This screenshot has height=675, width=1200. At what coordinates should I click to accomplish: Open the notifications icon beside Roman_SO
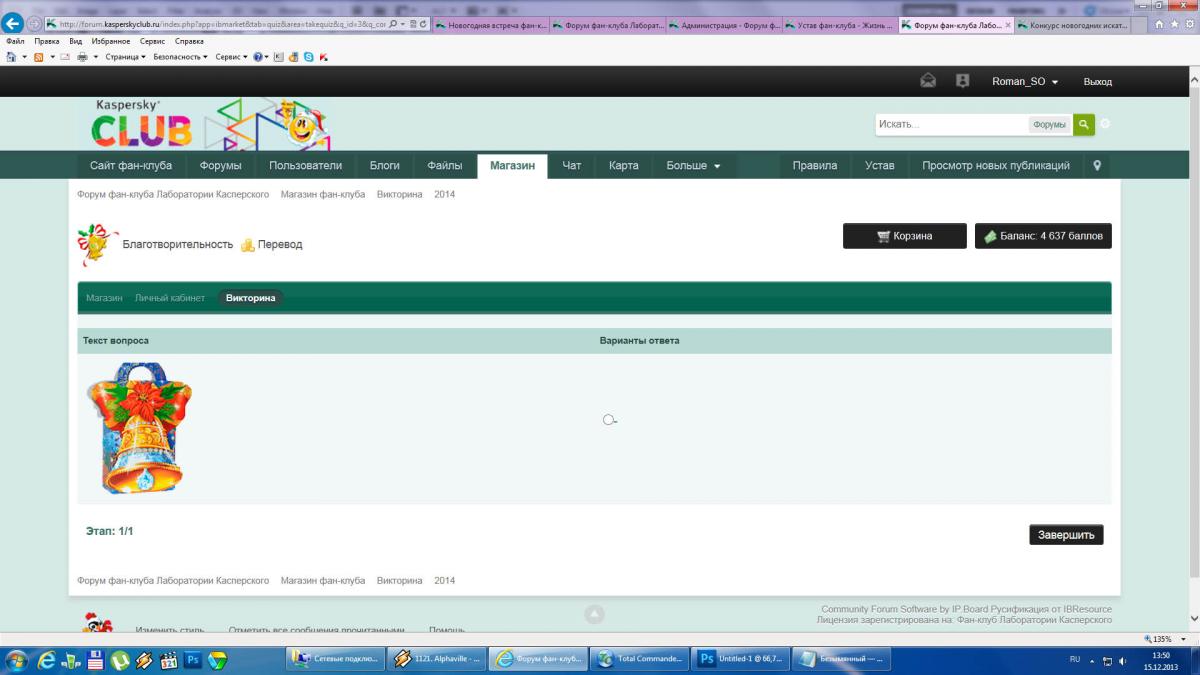click(963, 81)
